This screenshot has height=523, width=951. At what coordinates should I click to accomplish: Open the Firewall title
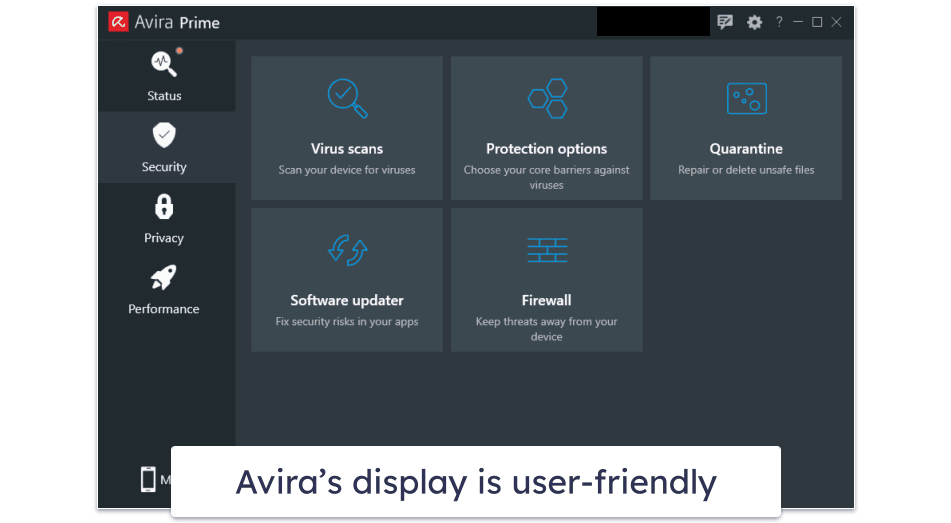click(546, 300)
